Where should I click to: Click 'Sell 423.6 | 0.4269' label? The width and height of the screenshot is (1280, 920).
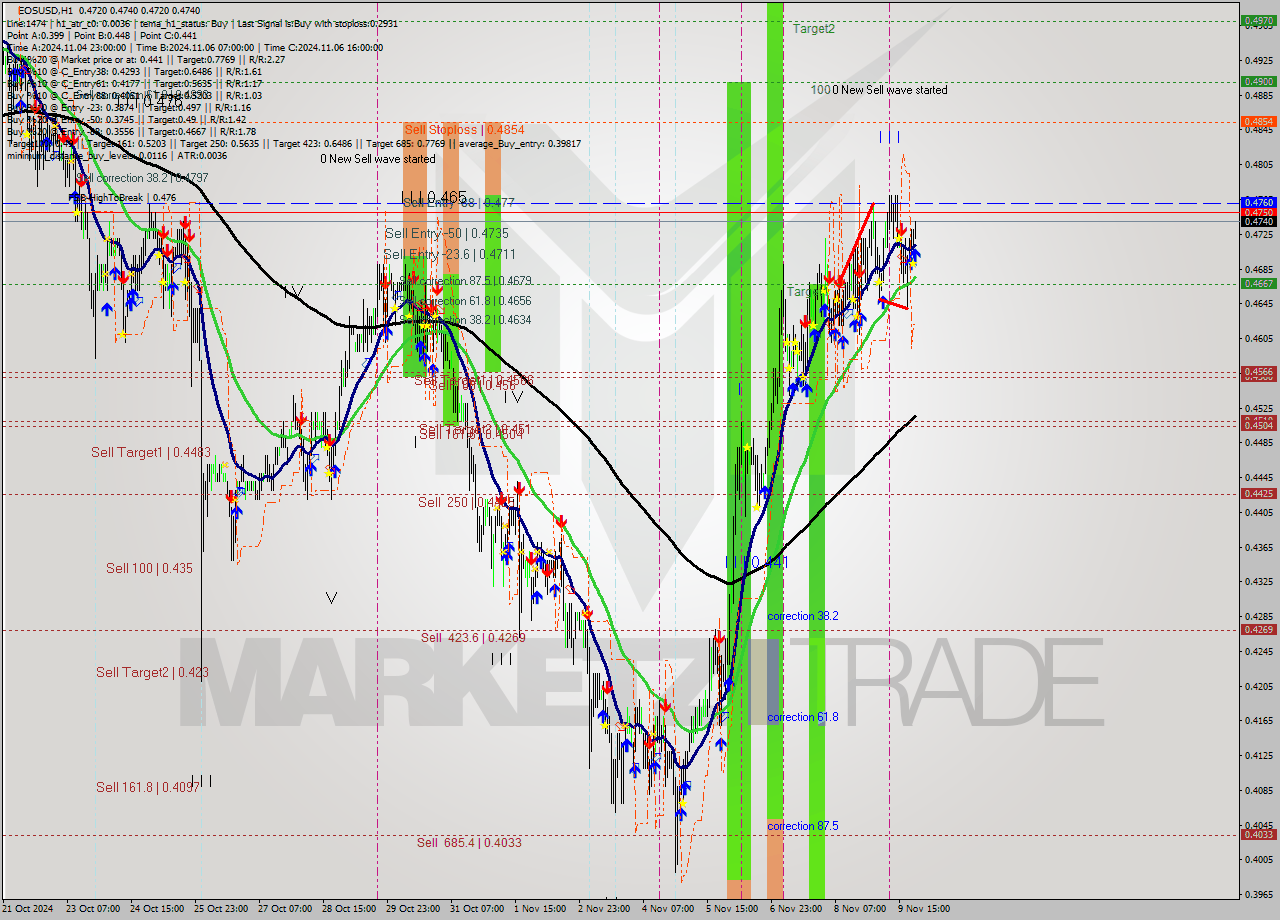(473, 638)
